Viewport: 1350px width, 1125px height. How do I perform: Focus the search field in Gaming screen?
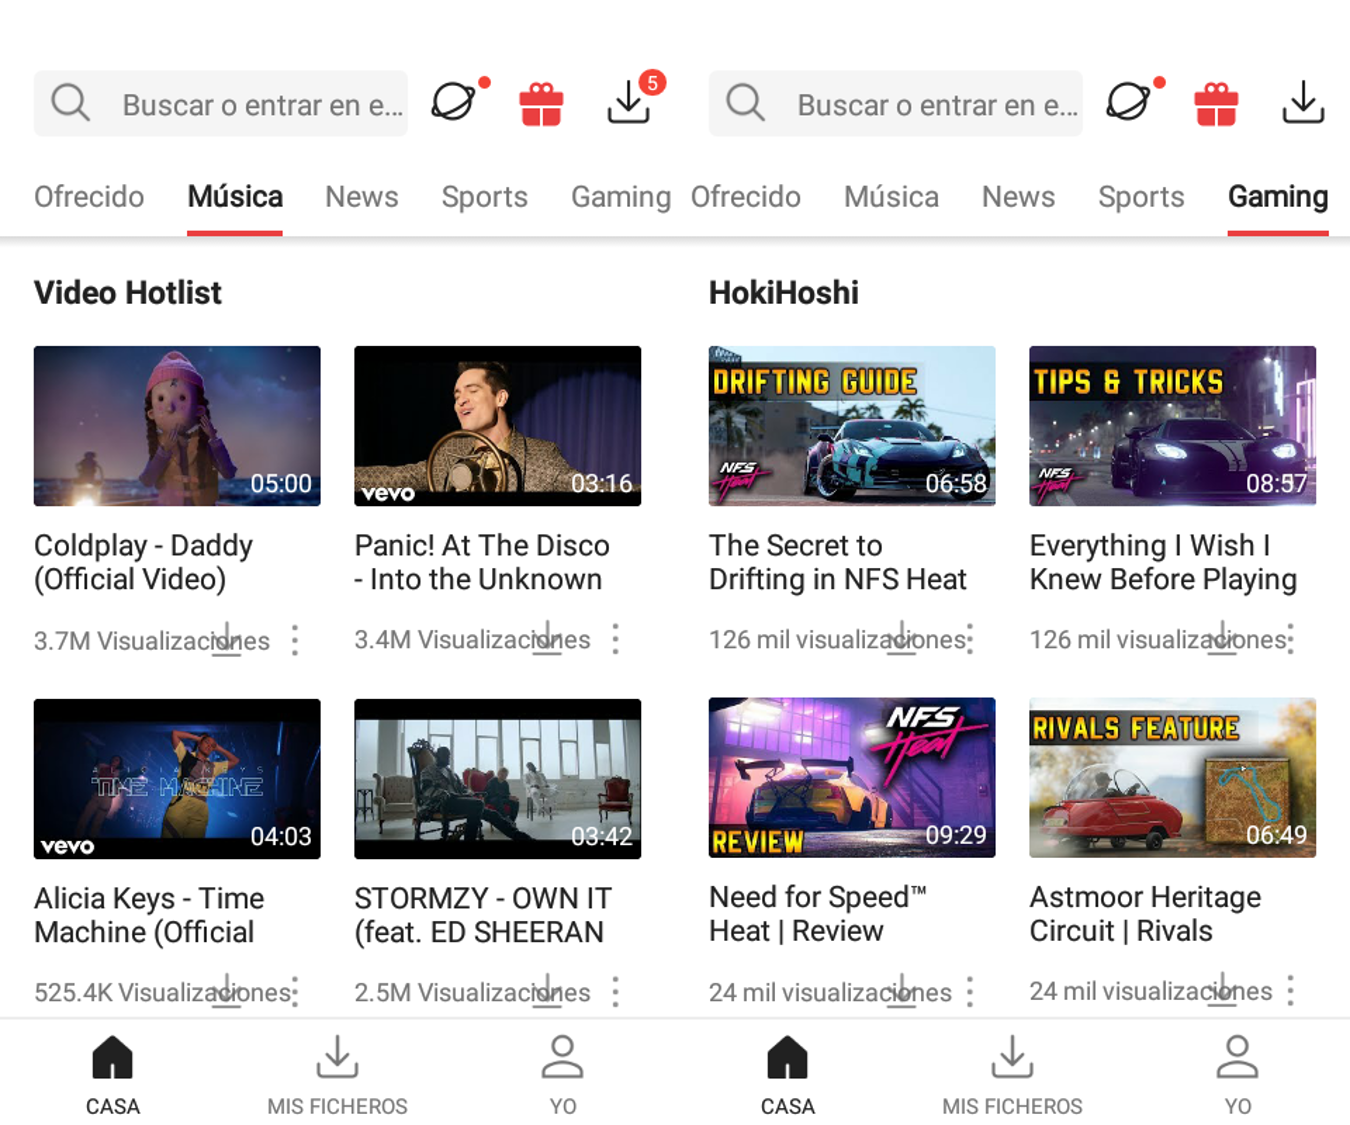896,103
